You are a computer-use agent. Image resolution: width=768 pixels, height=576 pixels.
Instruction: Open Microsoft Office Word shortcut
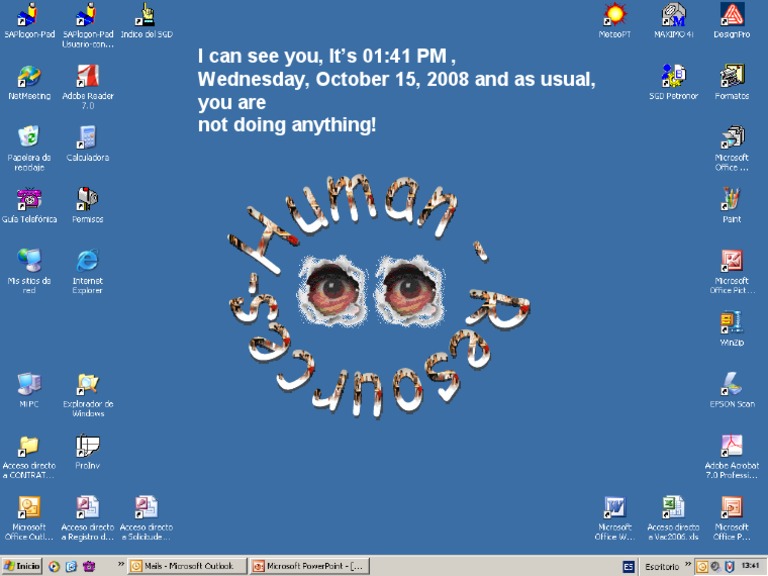click(615, 518)
